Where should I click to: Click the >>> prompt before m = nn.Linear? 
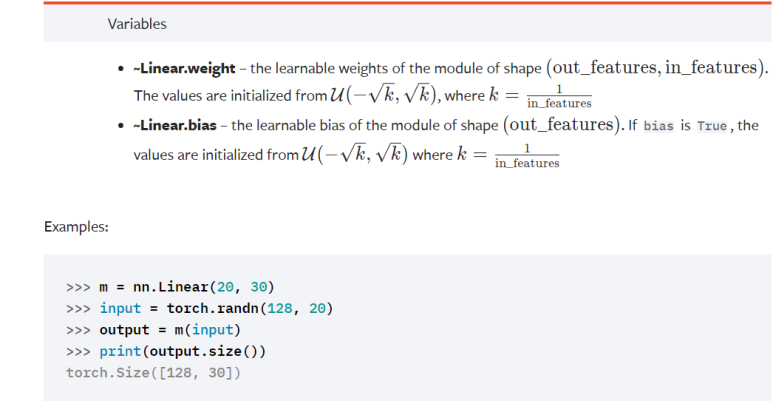[79, 286]
